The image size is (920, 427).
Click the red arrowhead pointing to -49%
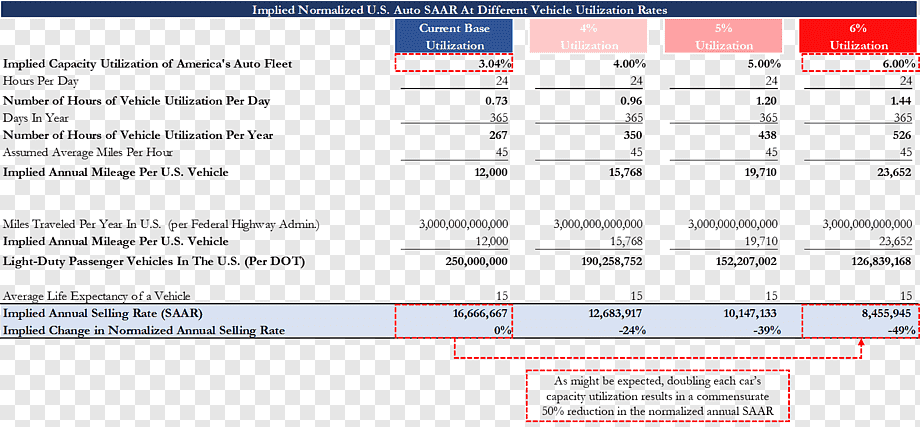click(861, 343)
